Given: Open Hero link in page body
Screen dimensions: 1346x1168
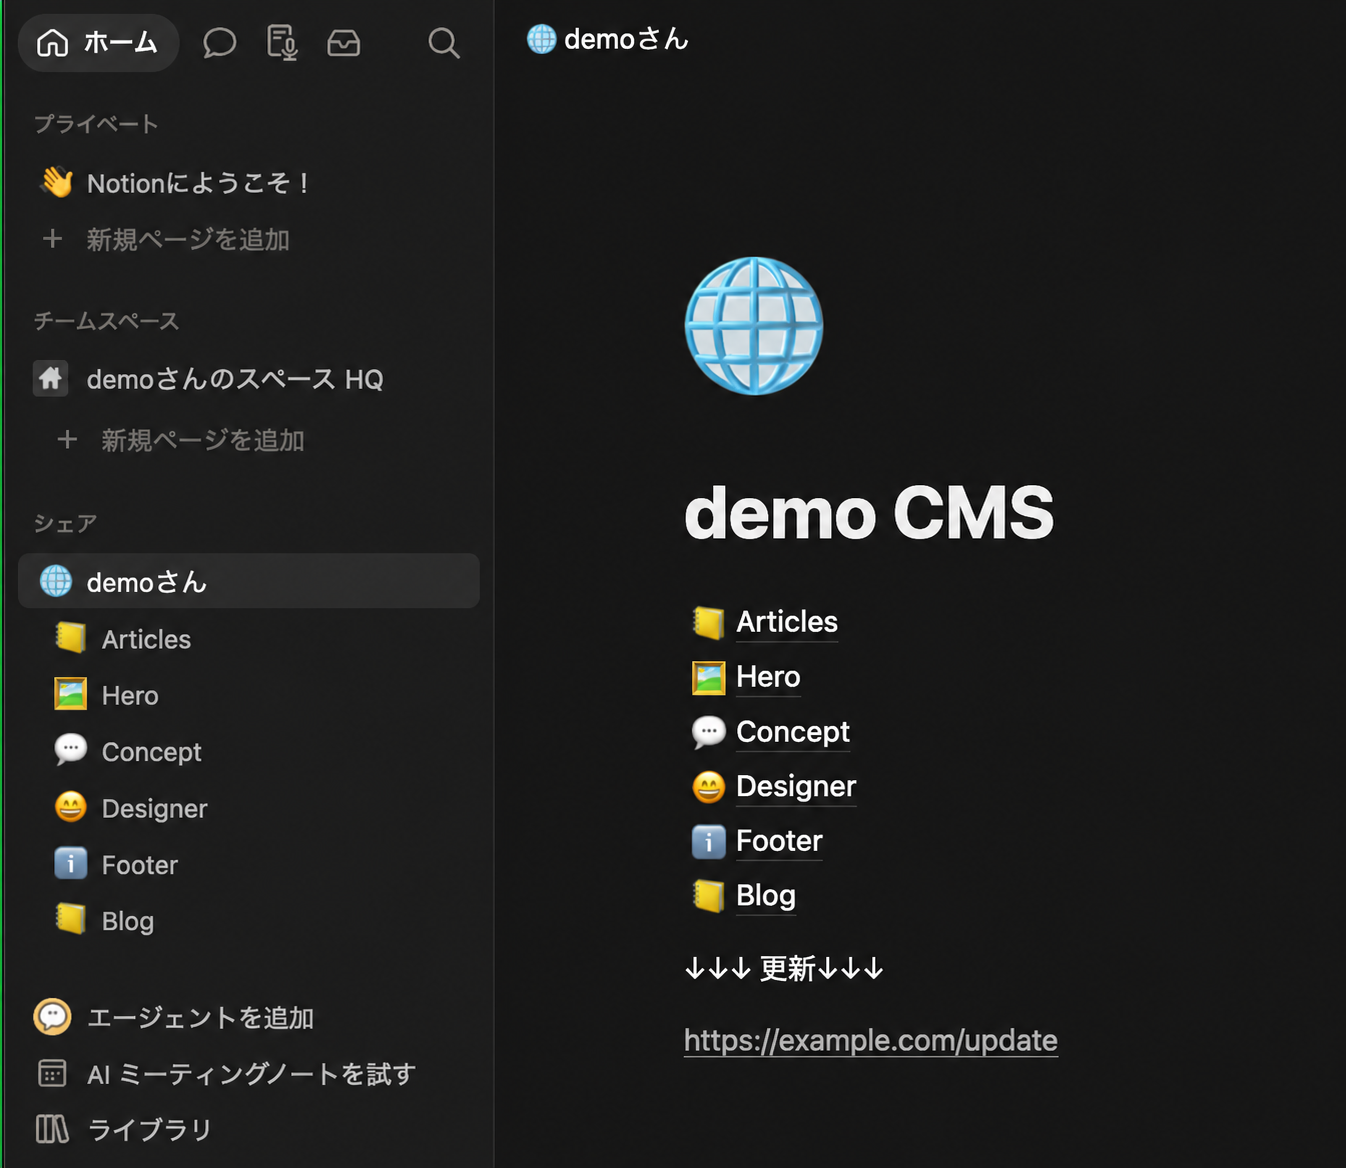Looking at the screenshot, I should [x=768, y=677].
